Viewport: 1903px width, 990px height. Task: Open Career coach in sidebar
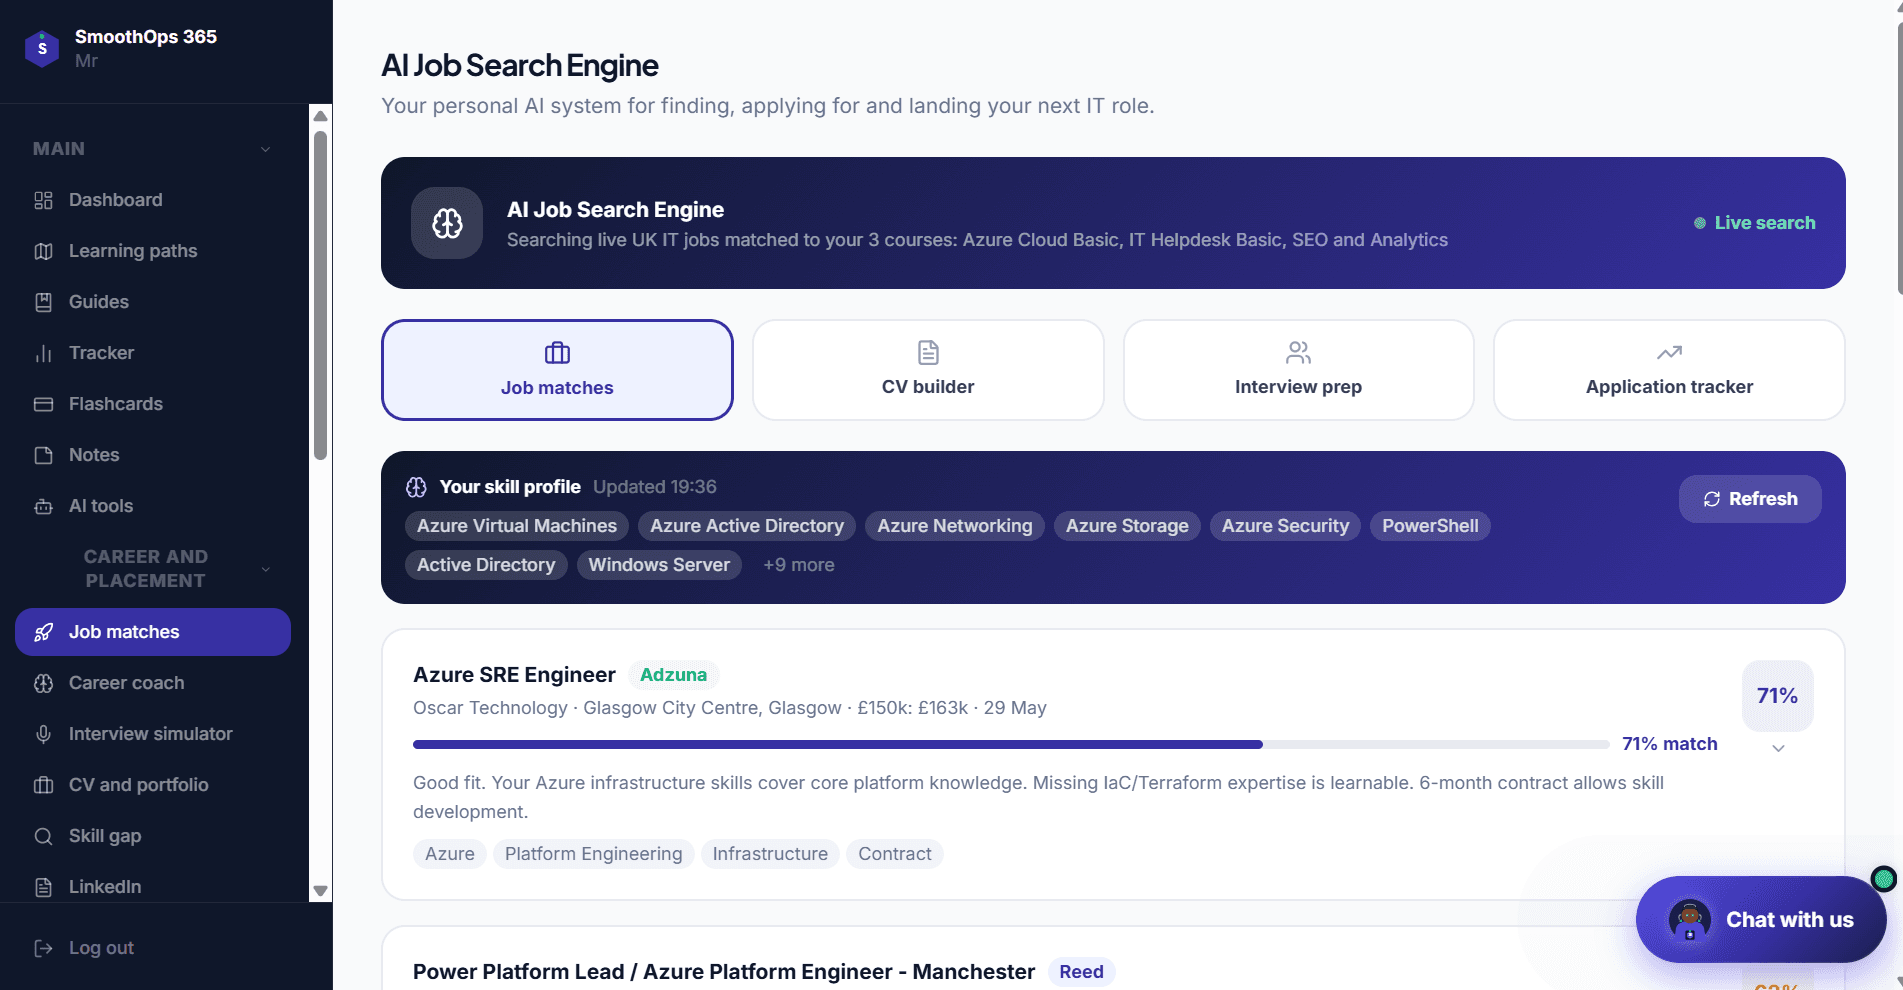[x=153, y=683]
